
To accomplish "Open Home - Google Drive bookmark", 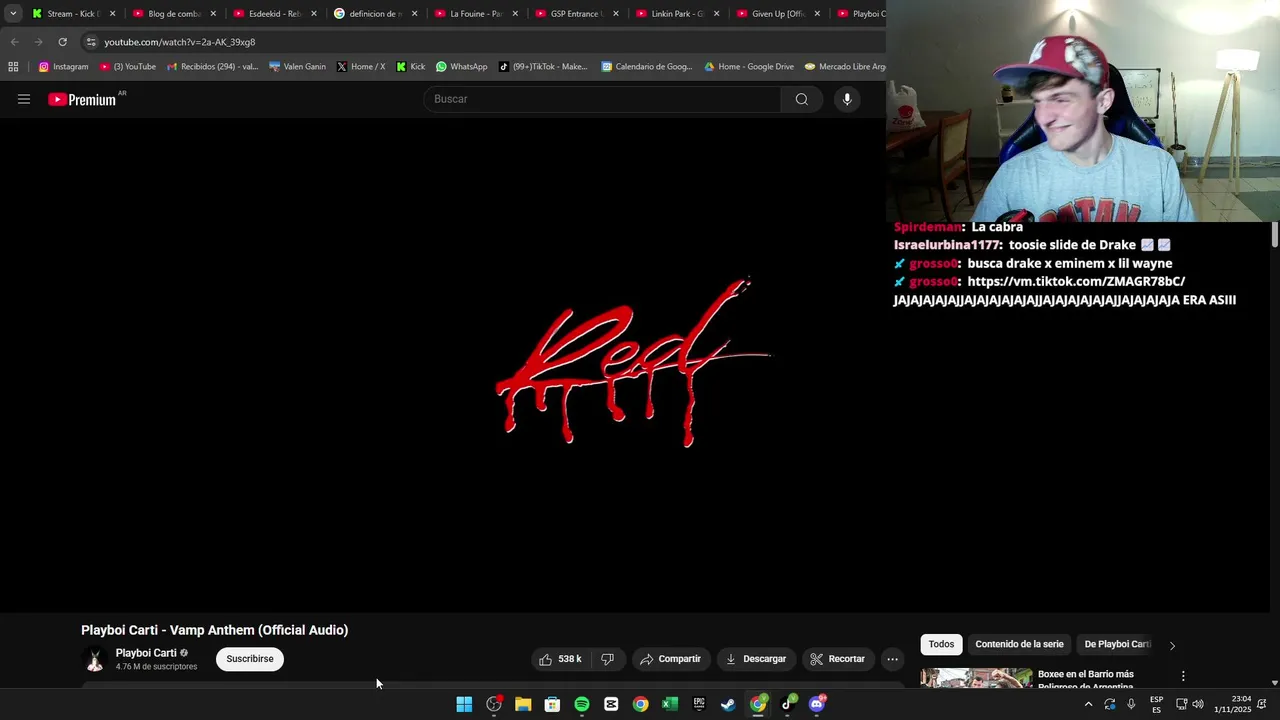I will tap(749, 67).
